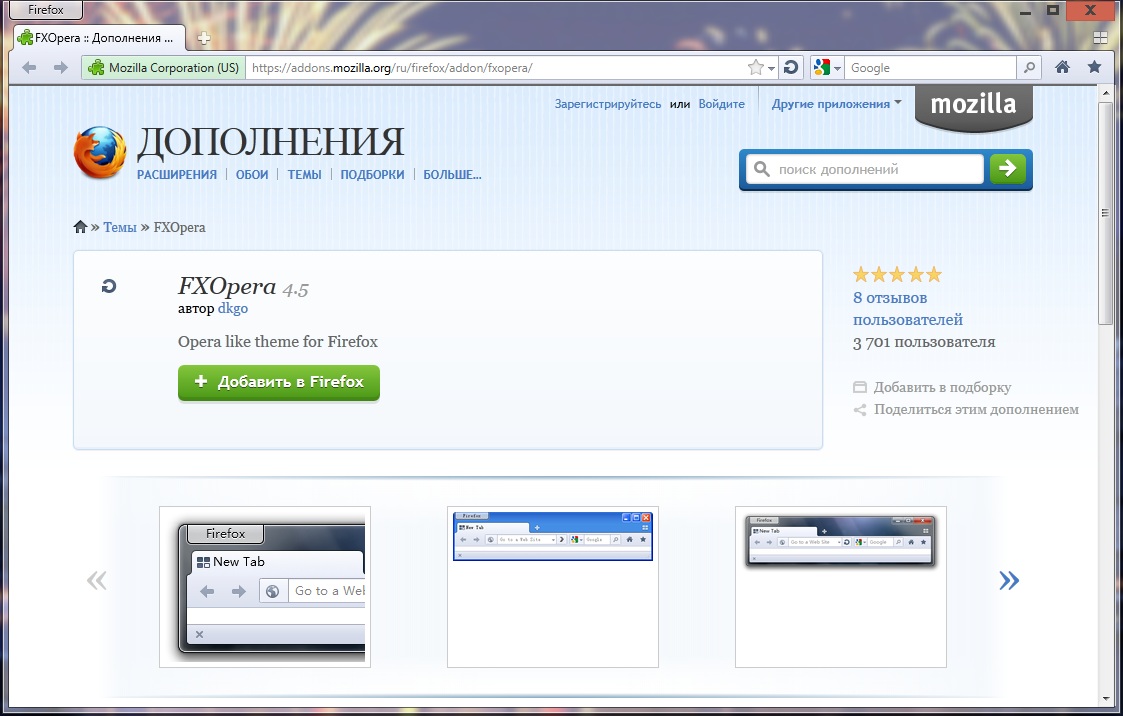Screen dimensions: 1123x716
Task: Open the РАСШИРЕНИЯ menu item
Action: pos(176,175)
